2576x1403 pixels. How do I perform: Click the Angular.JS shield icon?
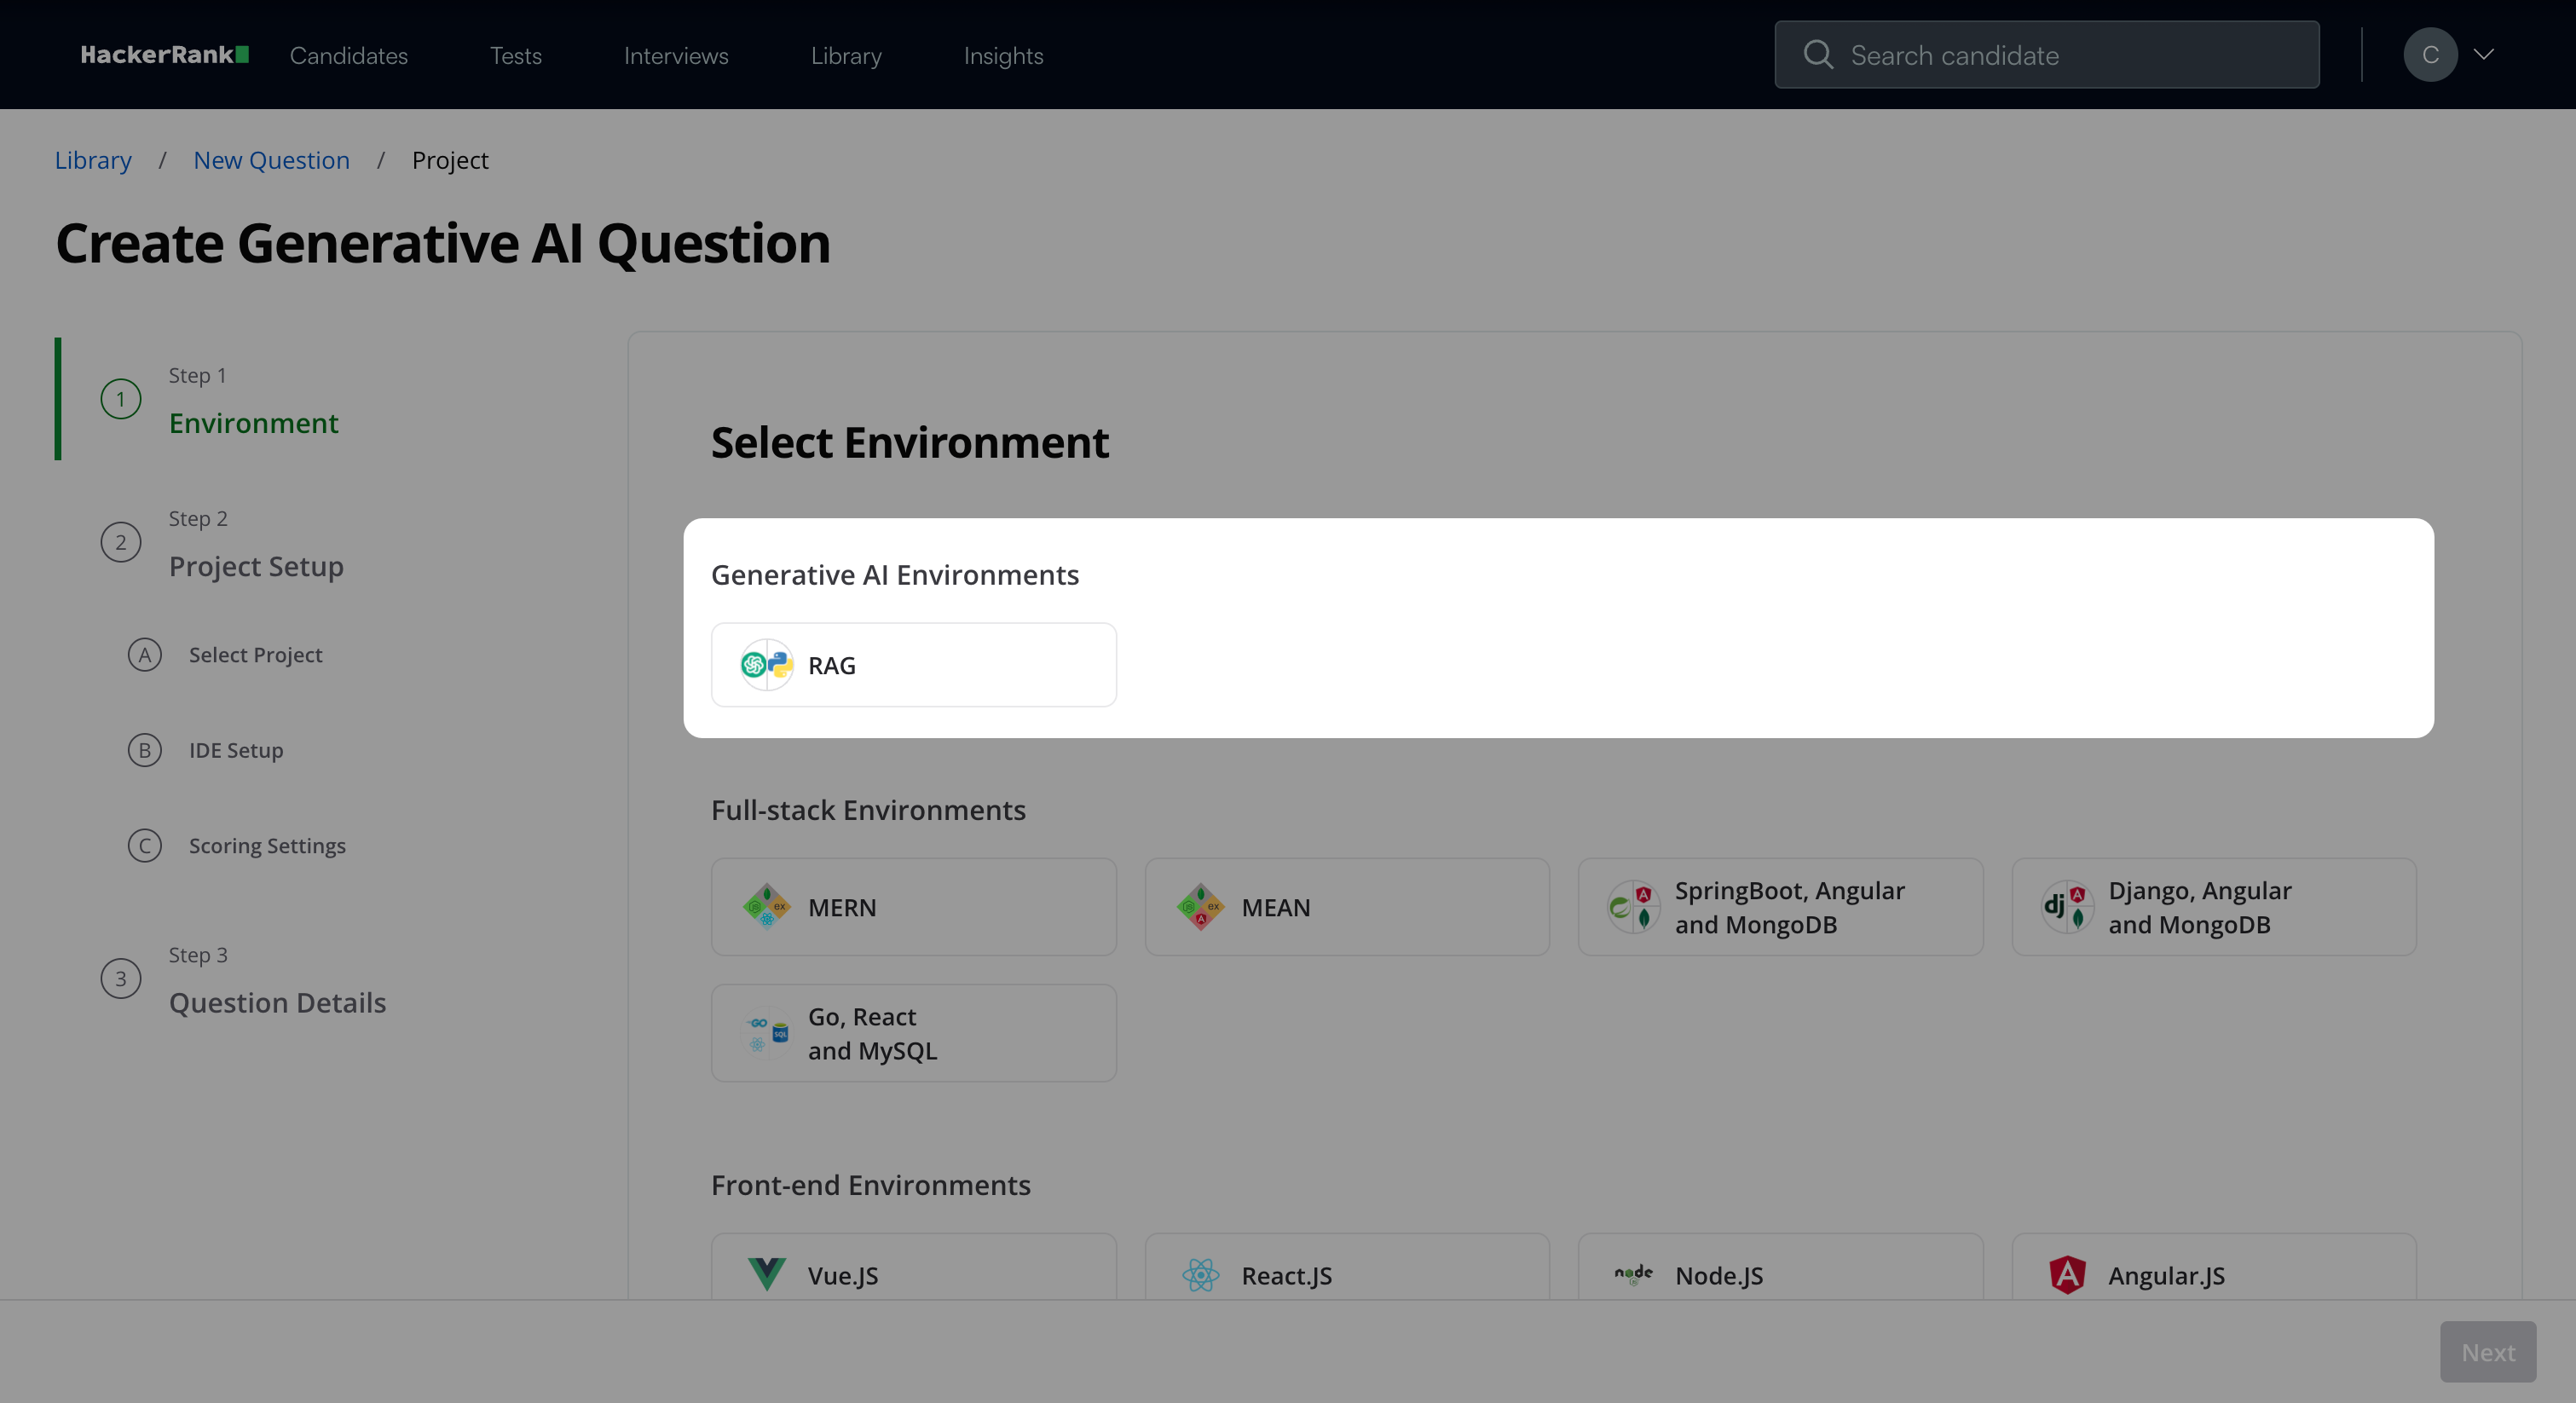[2067, 1275]
